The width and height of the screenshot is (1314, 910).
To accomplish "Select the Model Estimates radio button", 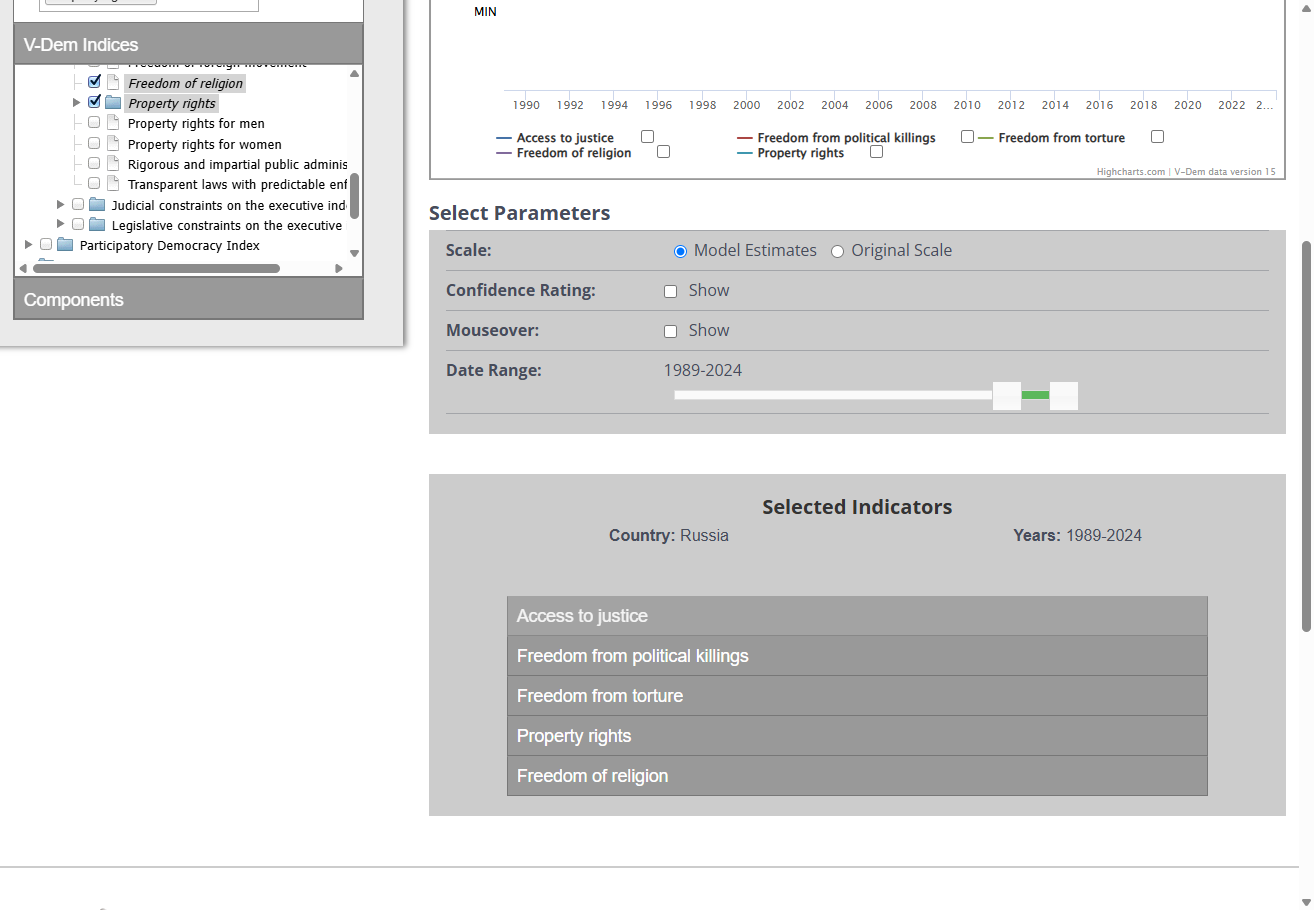I will [680, 251].
